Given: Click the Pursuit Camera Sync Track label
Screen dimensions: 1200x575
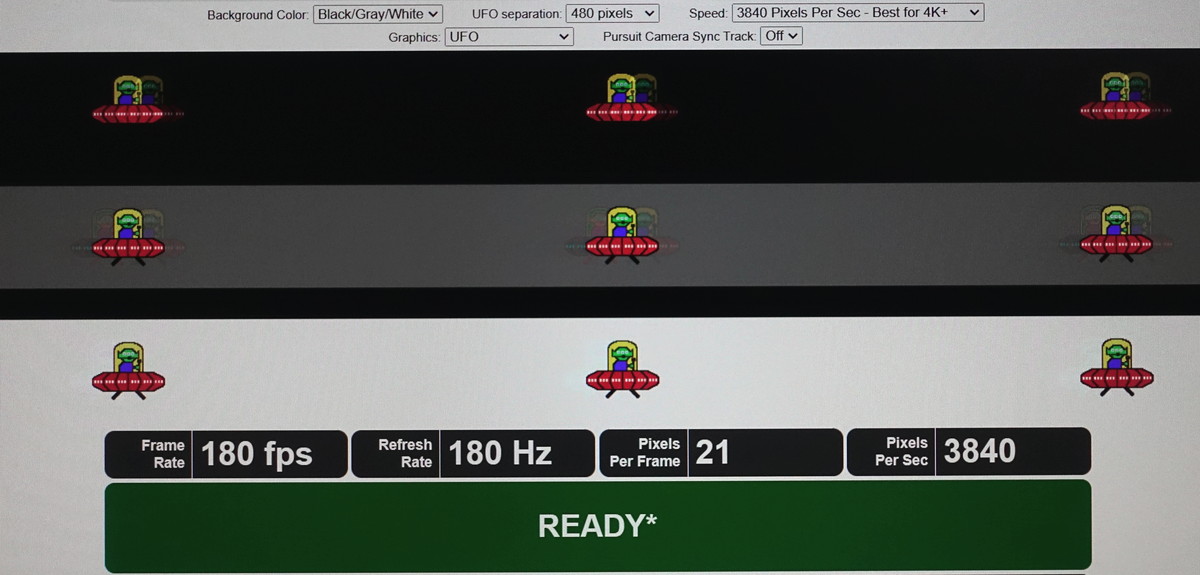Looking at the screenshot, I should tap(679, 36).
